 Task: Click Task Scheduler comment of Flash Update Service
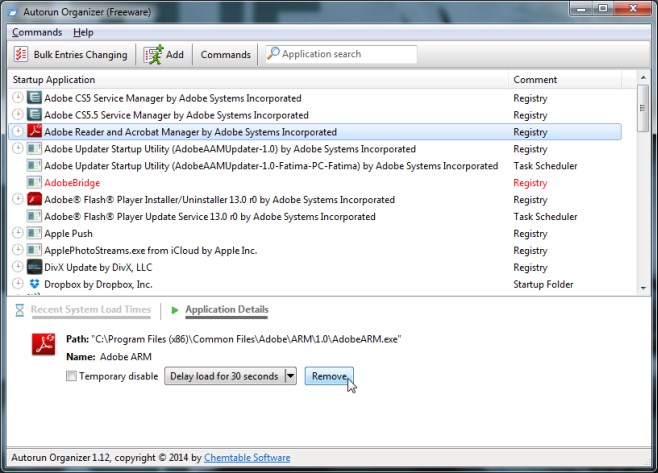click(545, 217)
